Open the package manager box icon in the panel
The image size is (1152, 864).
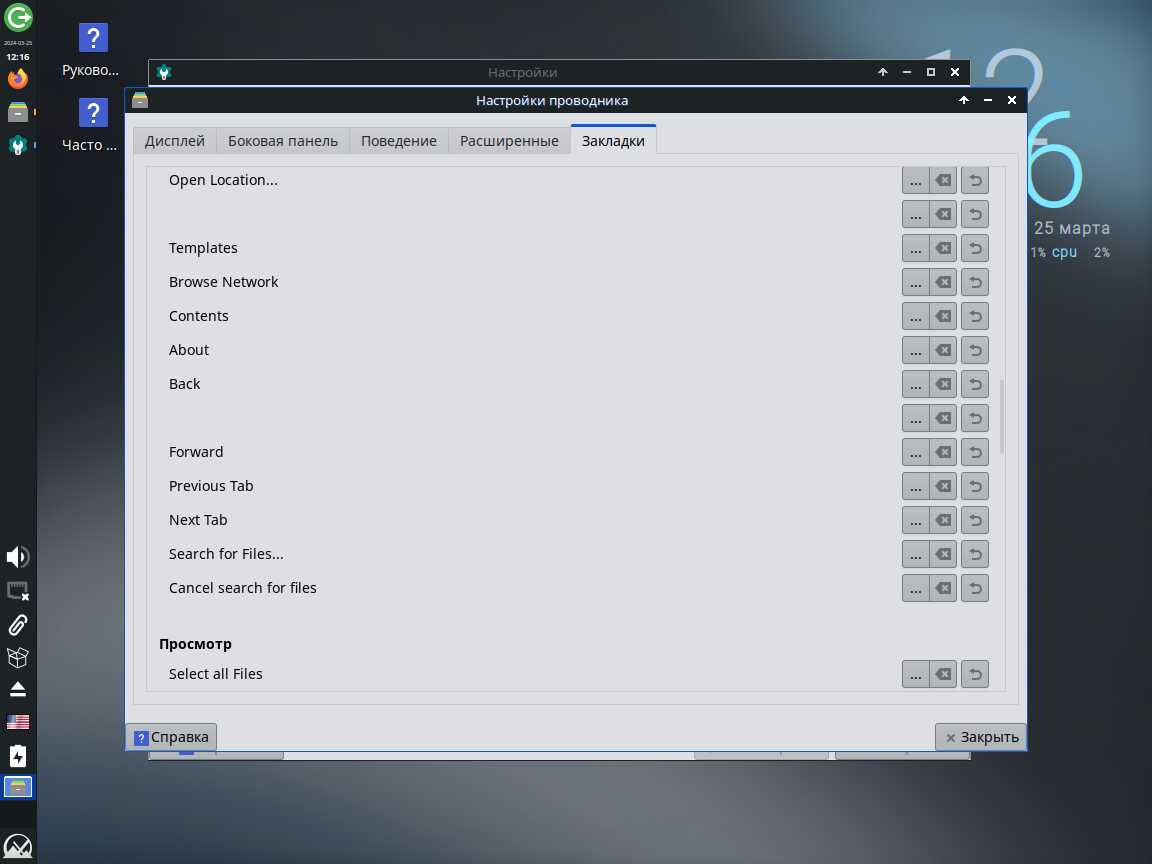[x=18, y=657]
